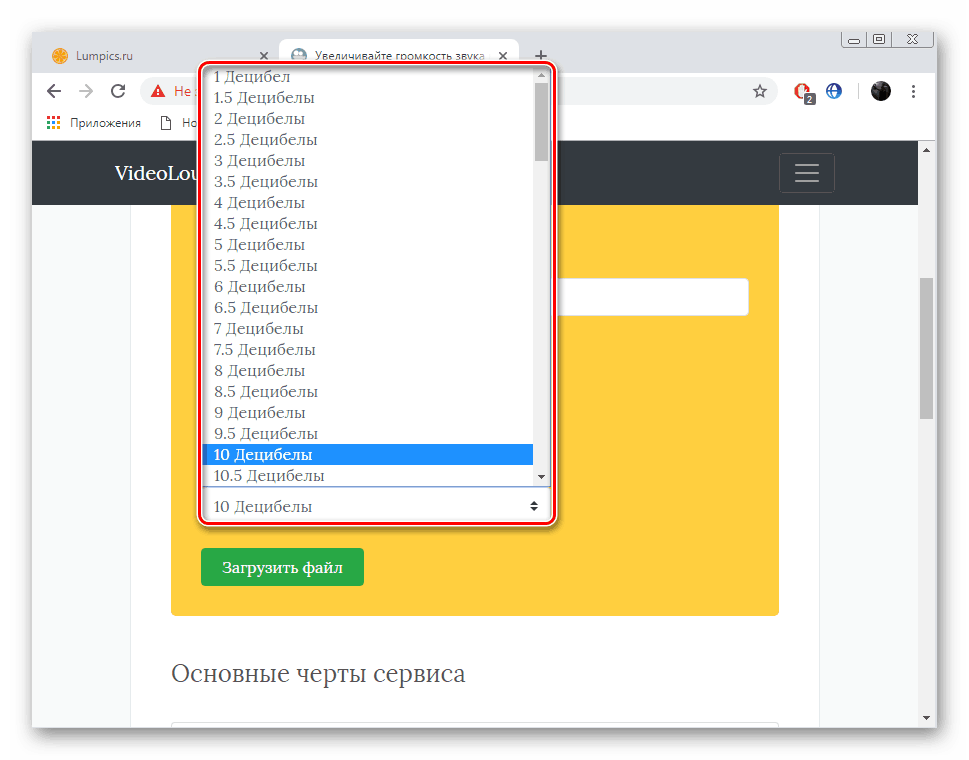Pick the highlighted 10 Децибелы entry
Viewport: 969px width, 760px height.
click(x=368, y=455)
